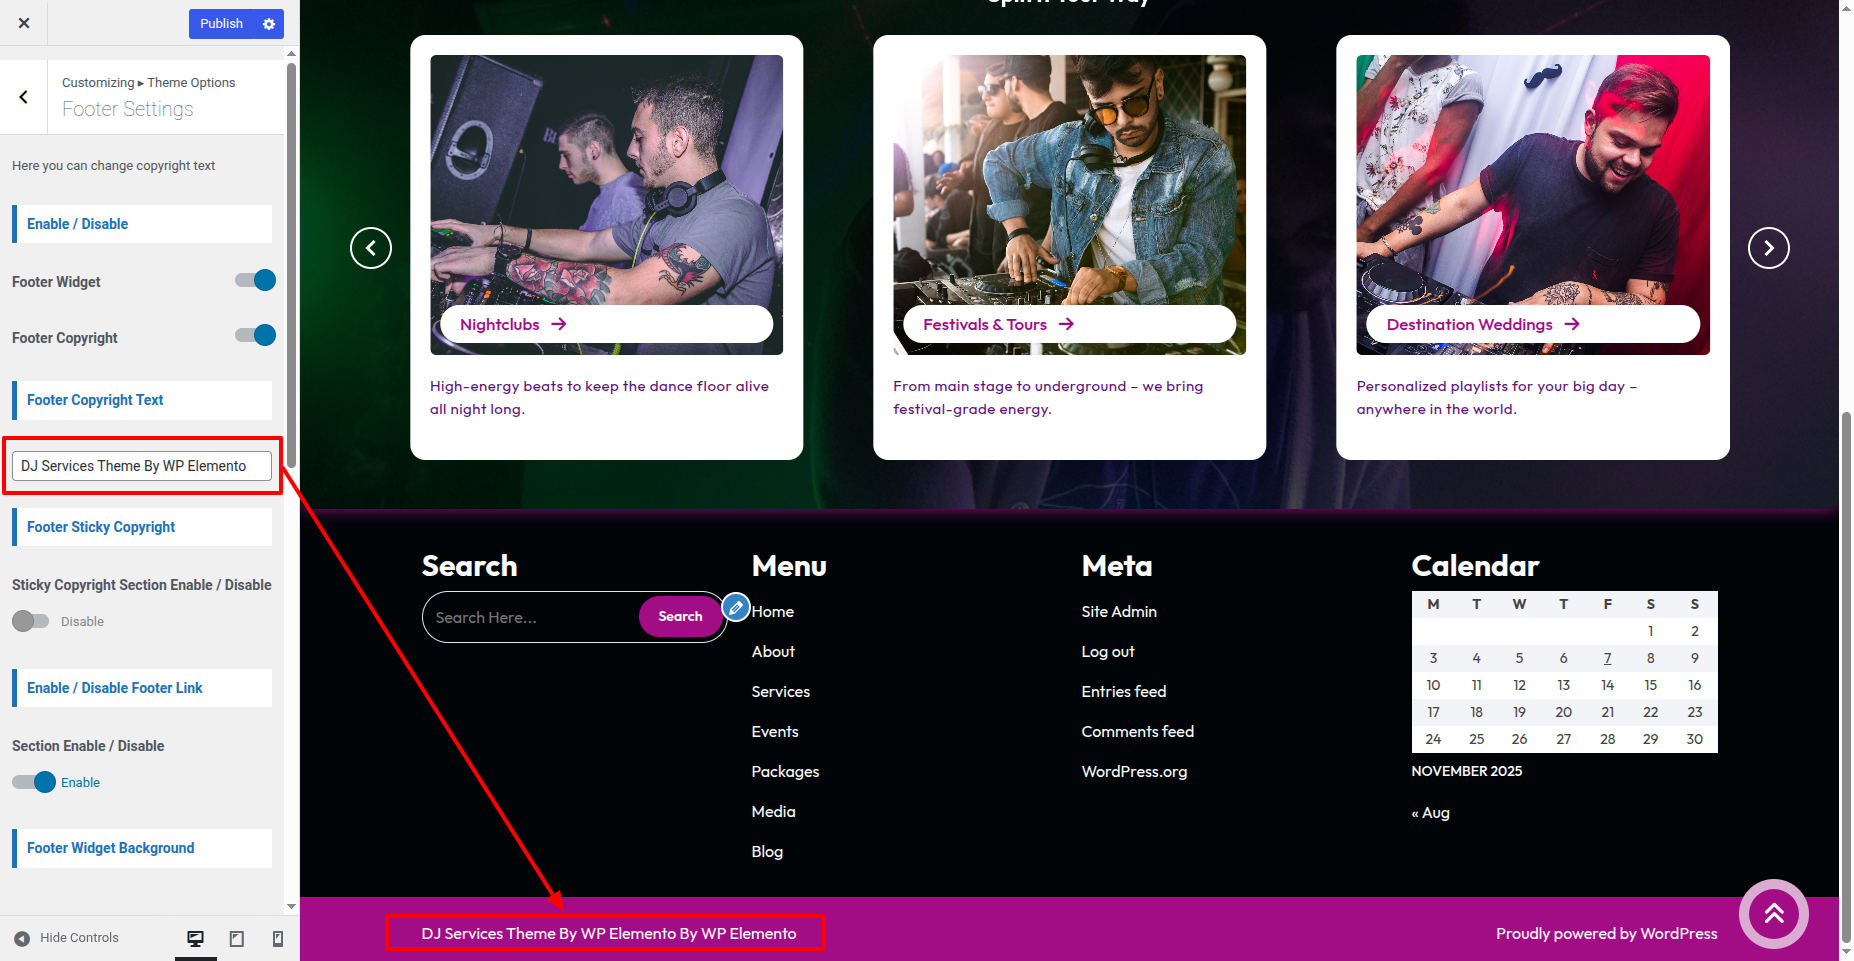Click the Publish button
Screen dimensions: 1854x961
pos(221,24)
